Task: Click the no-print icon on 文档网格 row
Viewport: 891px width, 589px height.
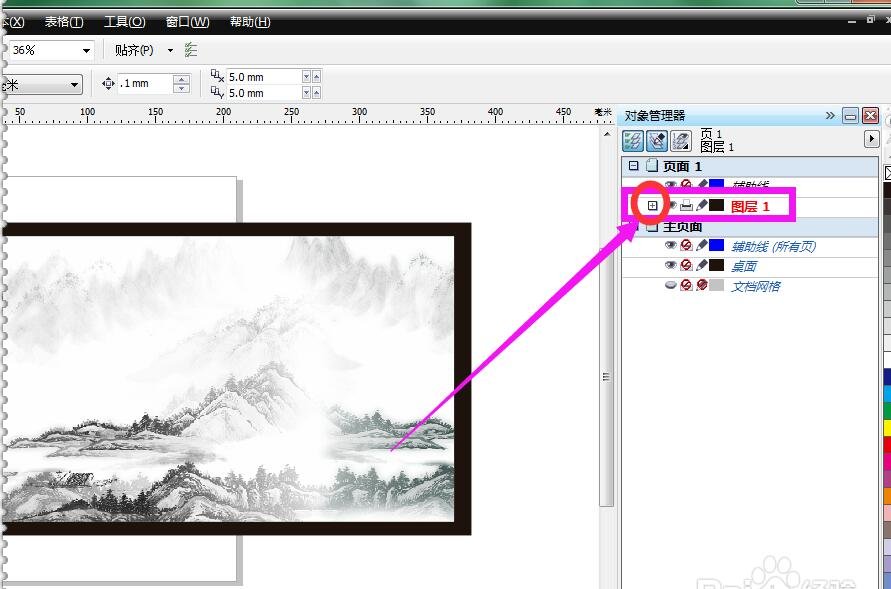Action: pos(686,286)
